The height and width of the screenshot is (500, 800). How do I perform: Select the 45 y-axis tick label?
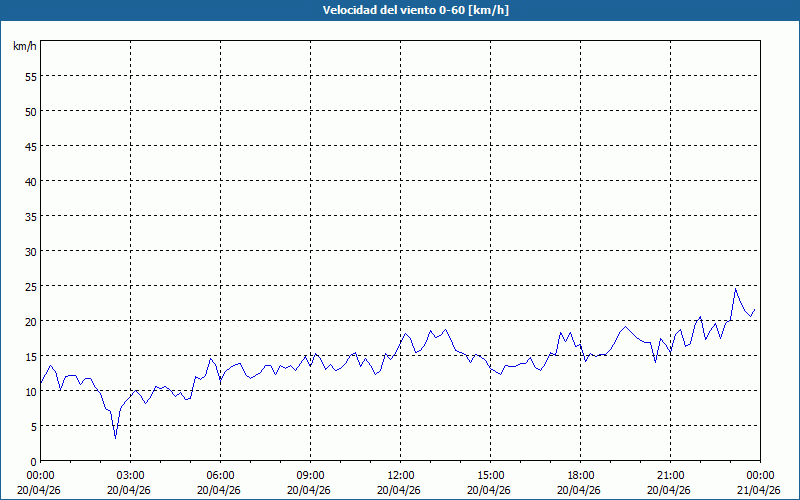click(x=30, y=146)
